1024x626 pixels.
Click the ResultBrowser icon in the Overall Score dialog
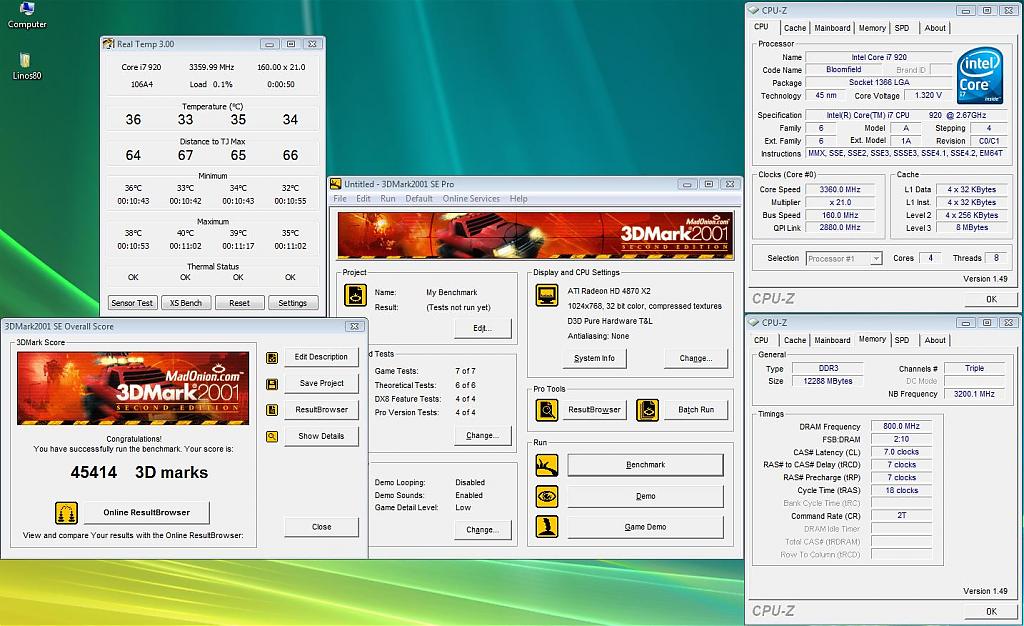point(272,410)
